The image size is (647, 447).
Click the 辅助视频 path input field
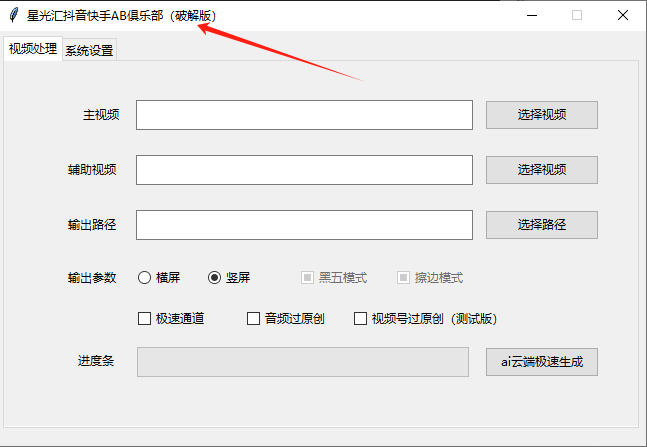click(304, 170)
